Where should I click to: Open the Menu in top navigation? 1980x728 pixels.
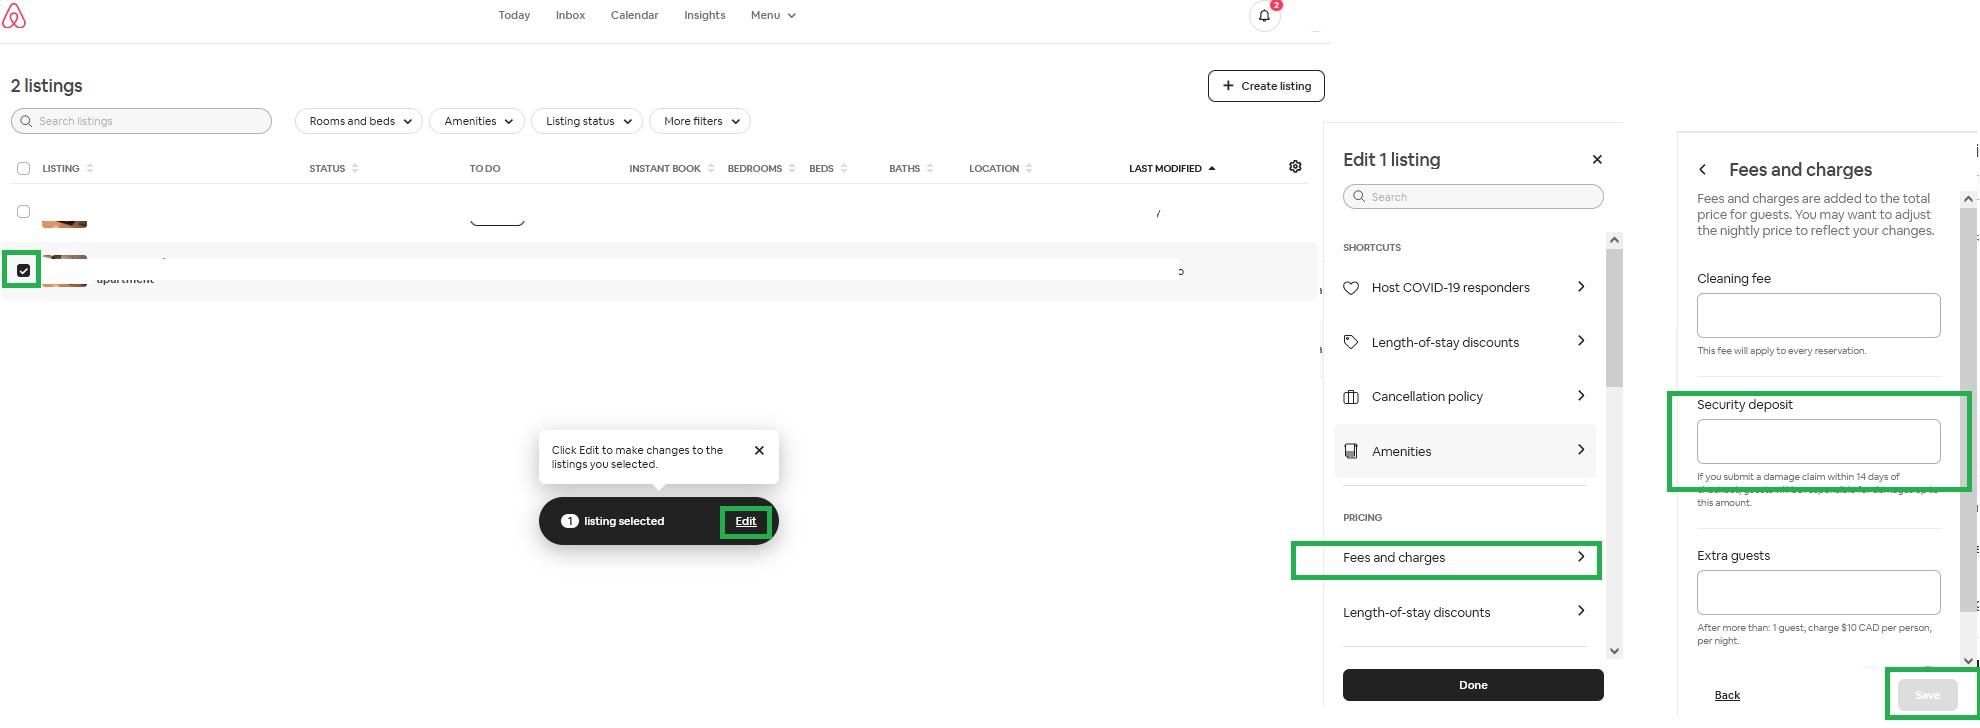click(x=773, y=15)
